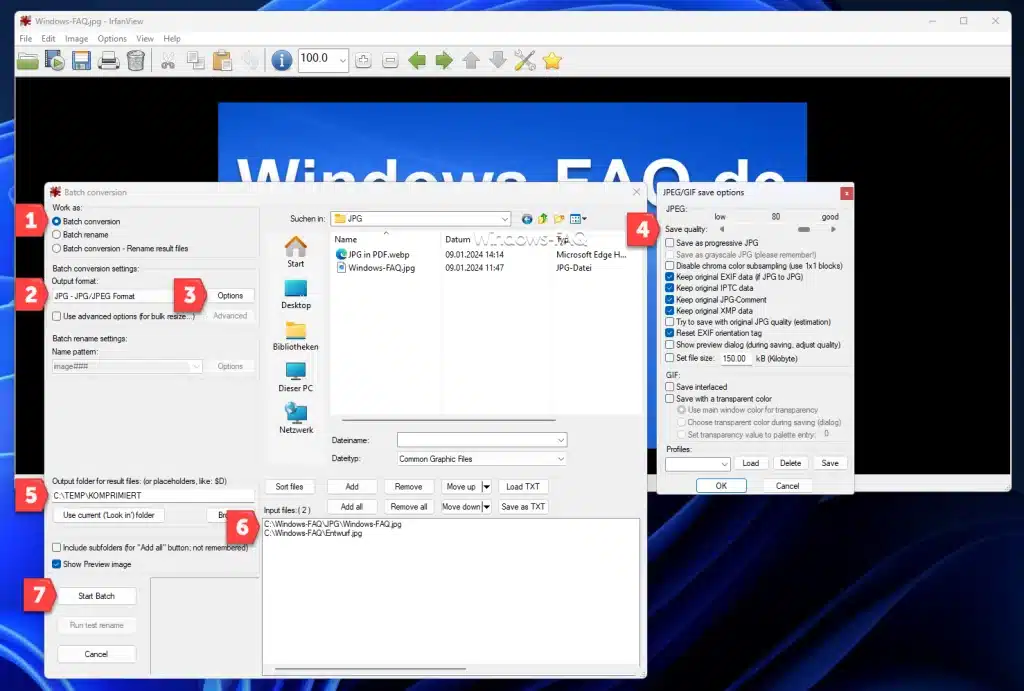Click the Sort files button

[x=289, y=487]
